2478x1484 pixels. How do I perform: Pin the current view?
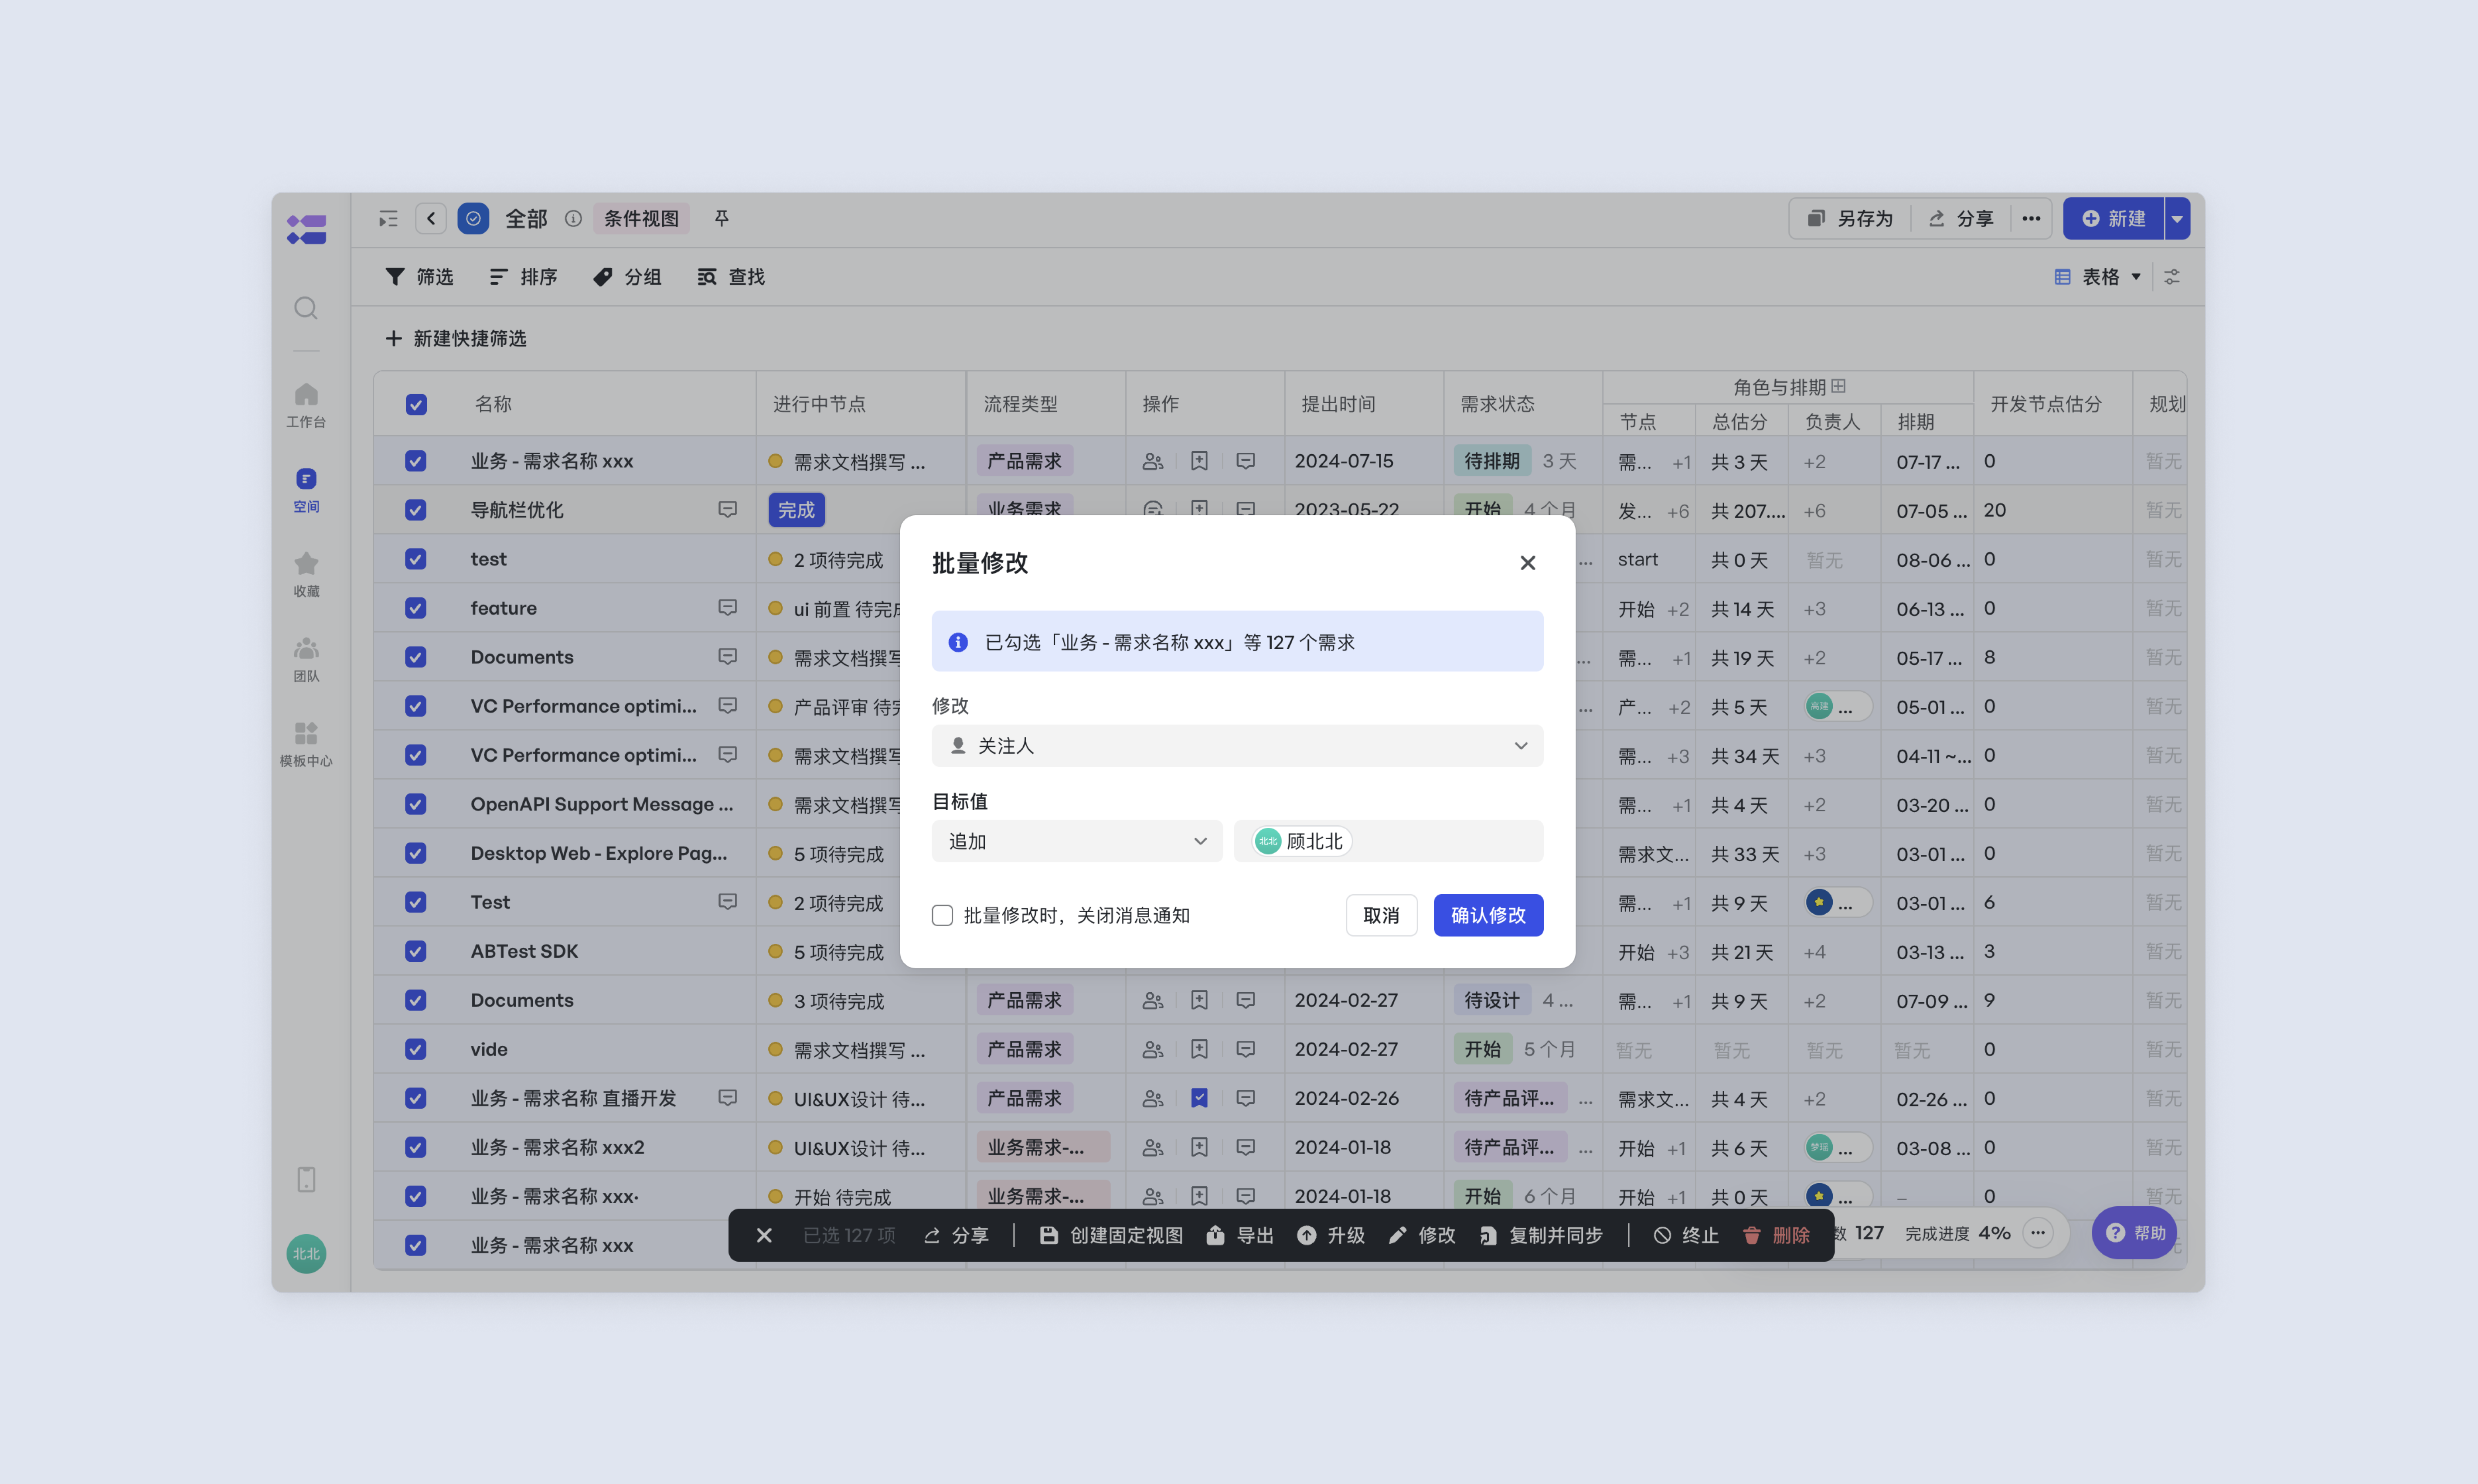pyautogui.click(x=722, y=218)
